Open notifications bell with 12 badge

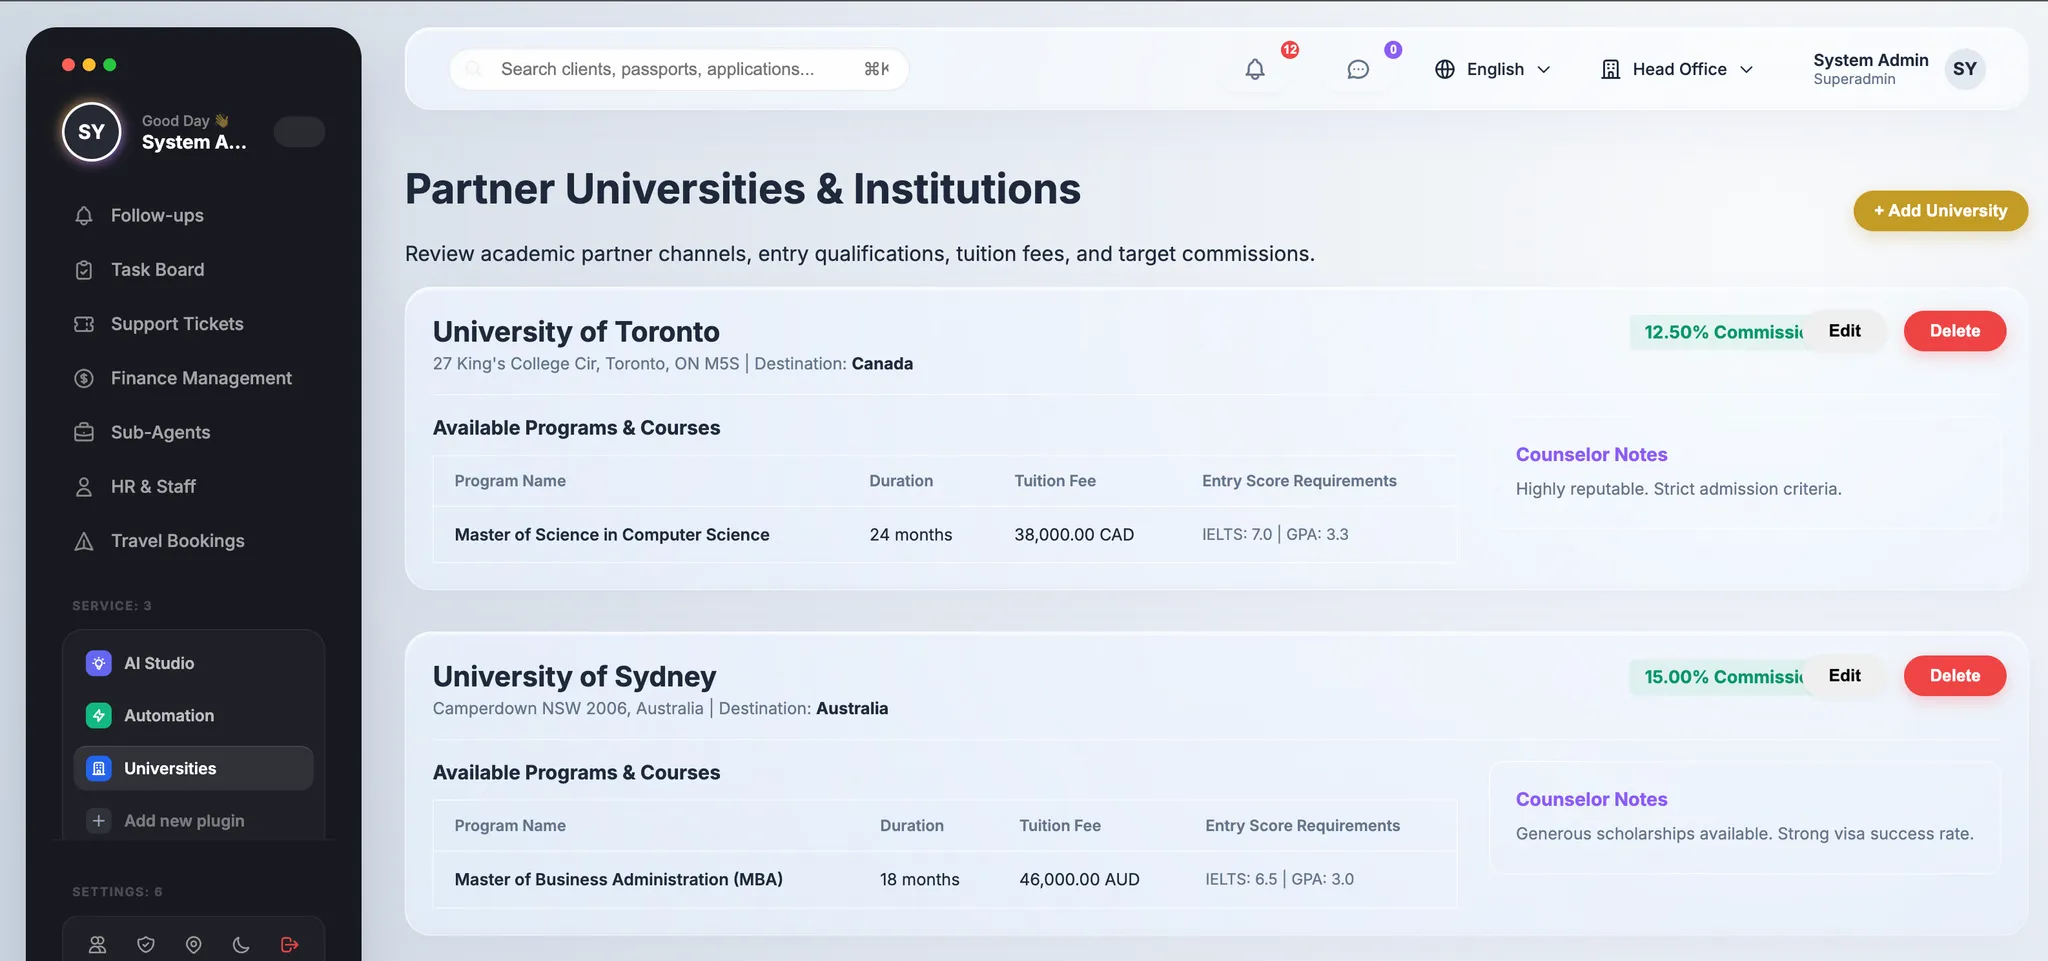1255,69
